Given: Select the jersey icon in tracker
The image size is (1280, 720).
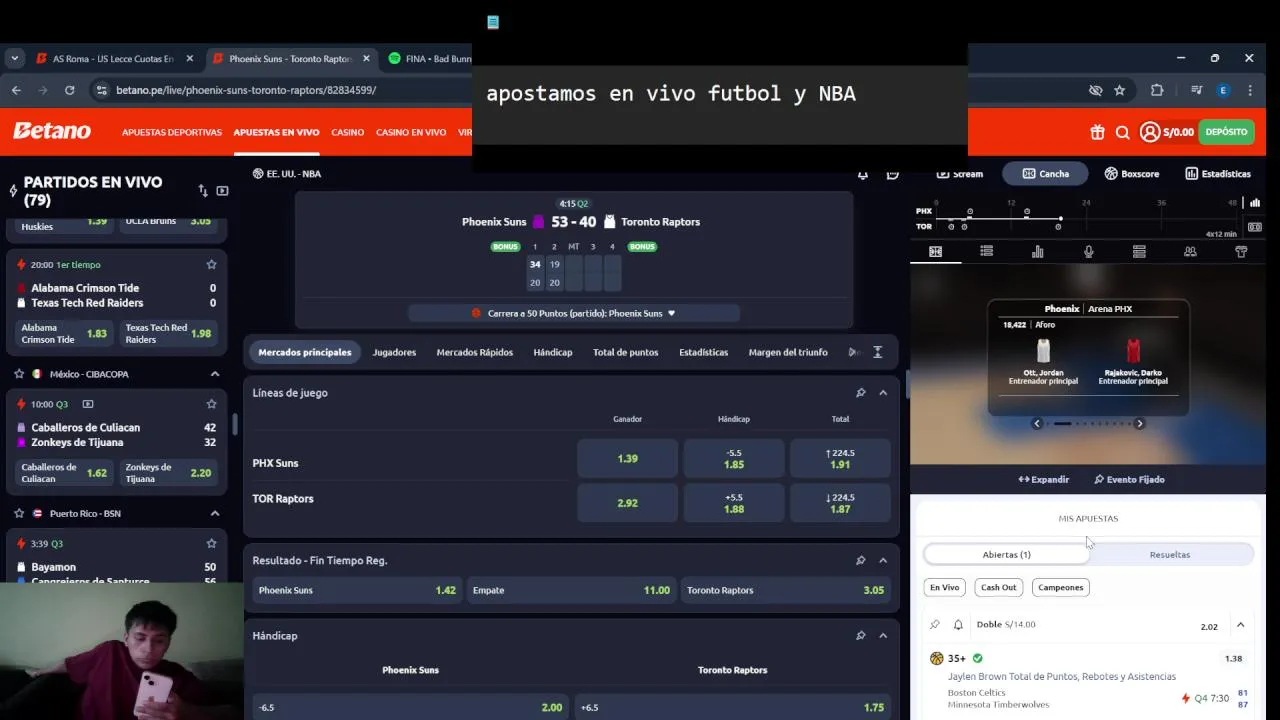Looking at the screenshot, I should 1241,252.
